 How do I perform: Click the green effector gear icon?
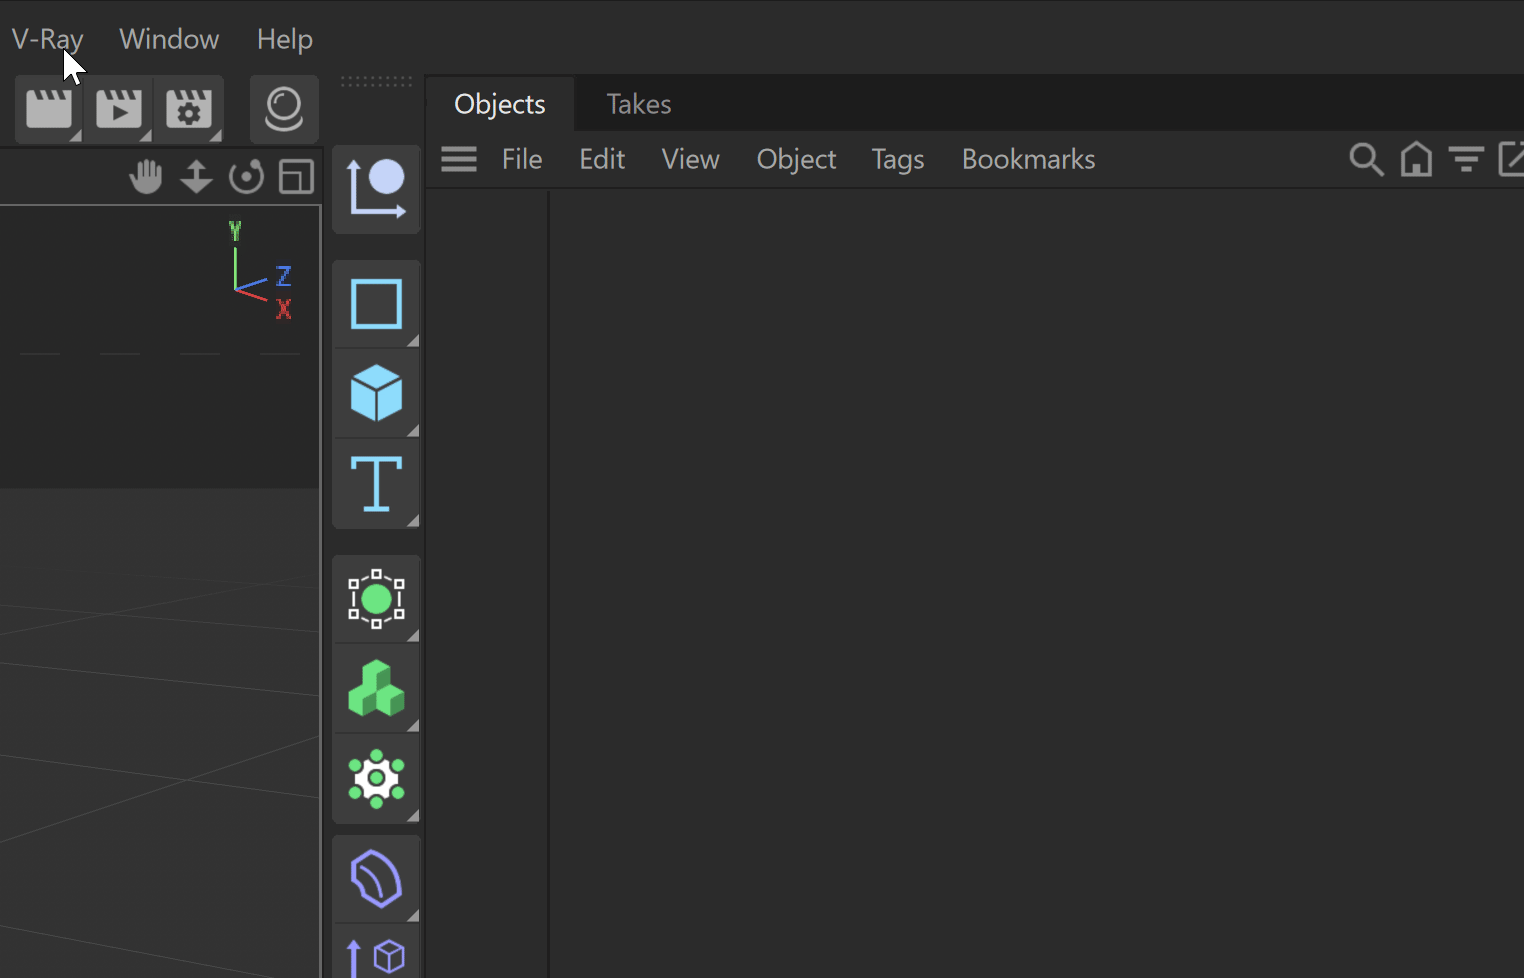[376, 778]
